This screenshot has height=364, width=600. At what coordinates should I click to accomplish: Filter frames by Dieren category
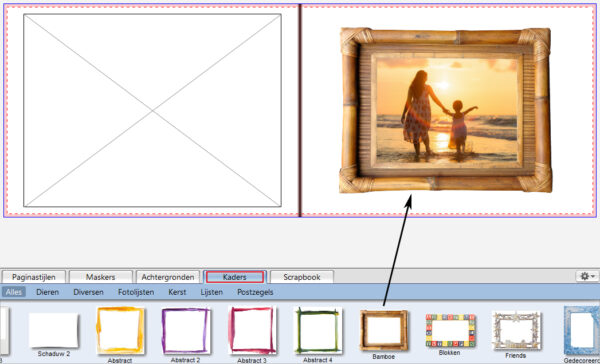(47, 292)
